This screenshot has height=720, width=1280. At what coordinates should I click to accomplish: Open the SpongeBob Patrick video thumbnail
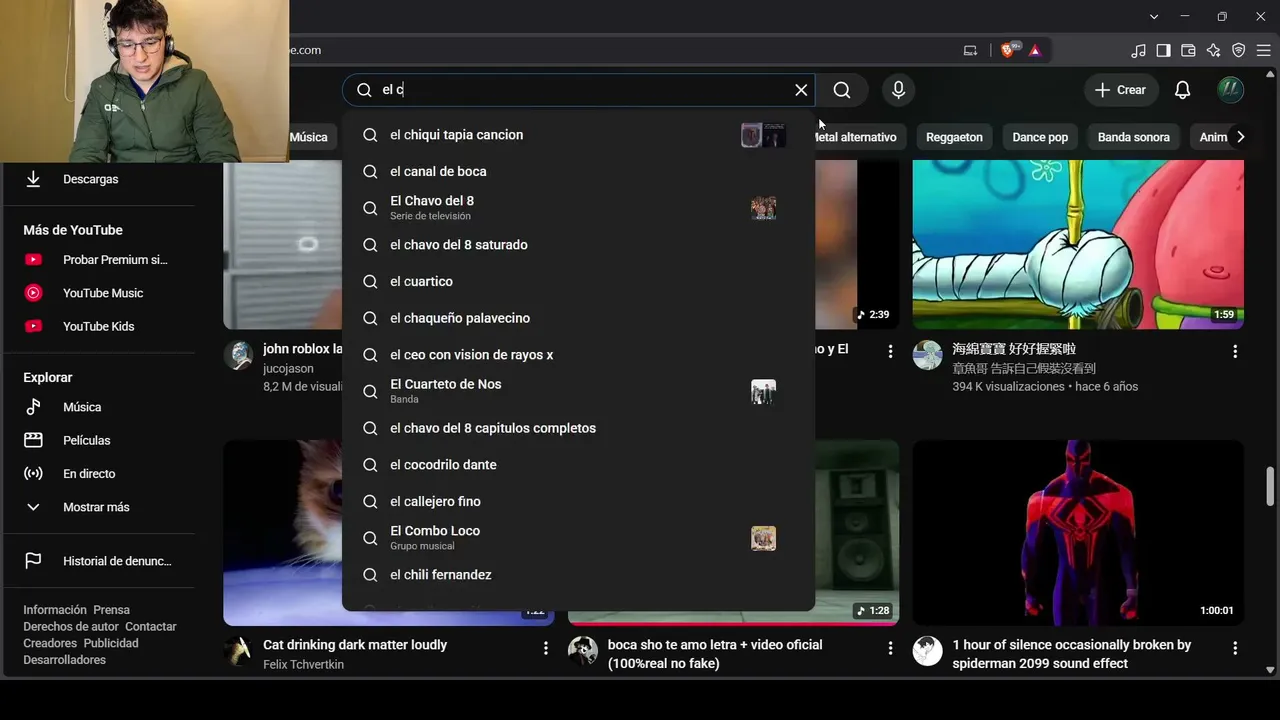click(1078, 244)
